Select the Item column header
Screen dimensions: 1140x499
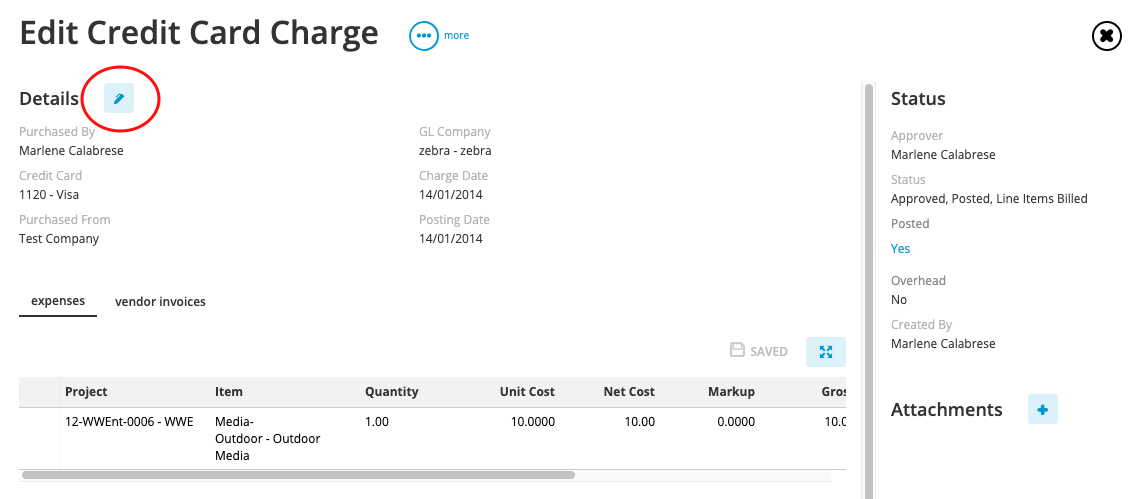point(229,391)
